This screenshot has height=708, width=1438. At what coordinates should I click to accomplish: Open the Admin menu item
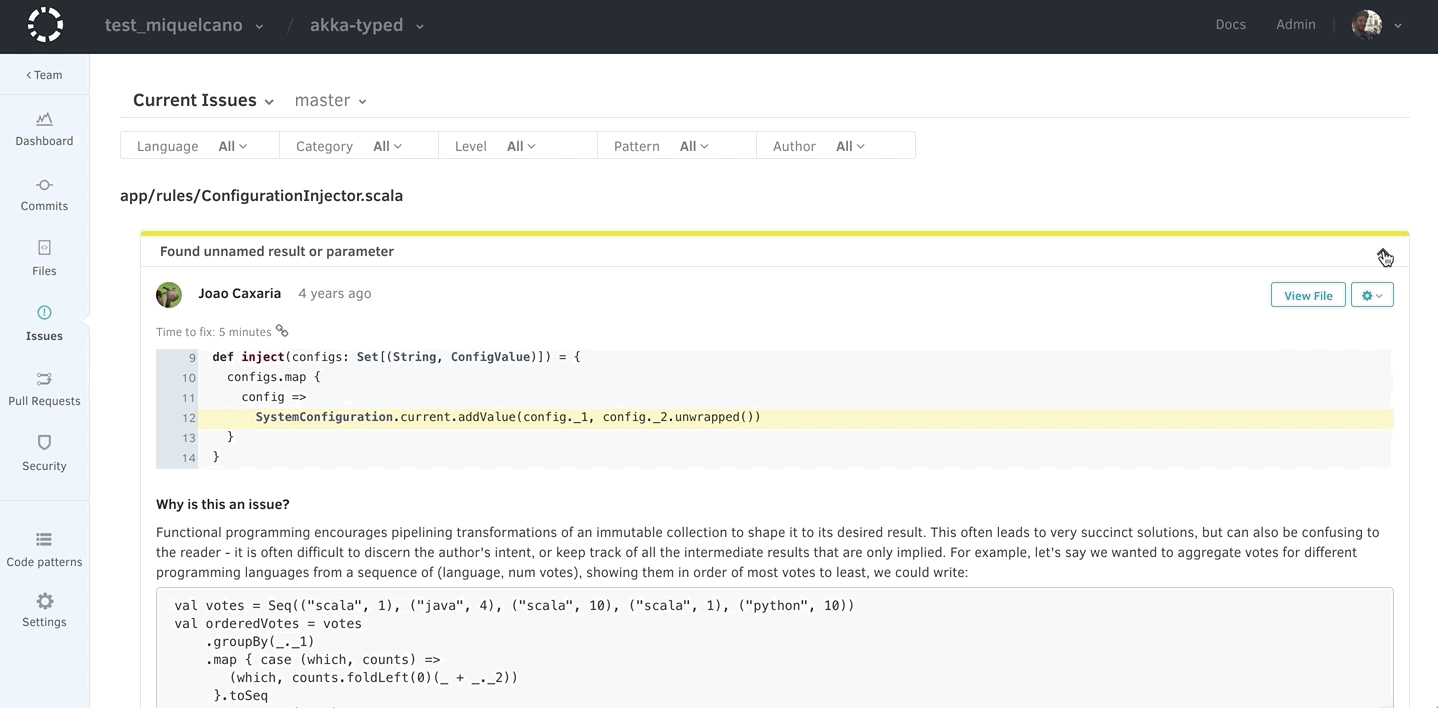[x=1295, y=25]
